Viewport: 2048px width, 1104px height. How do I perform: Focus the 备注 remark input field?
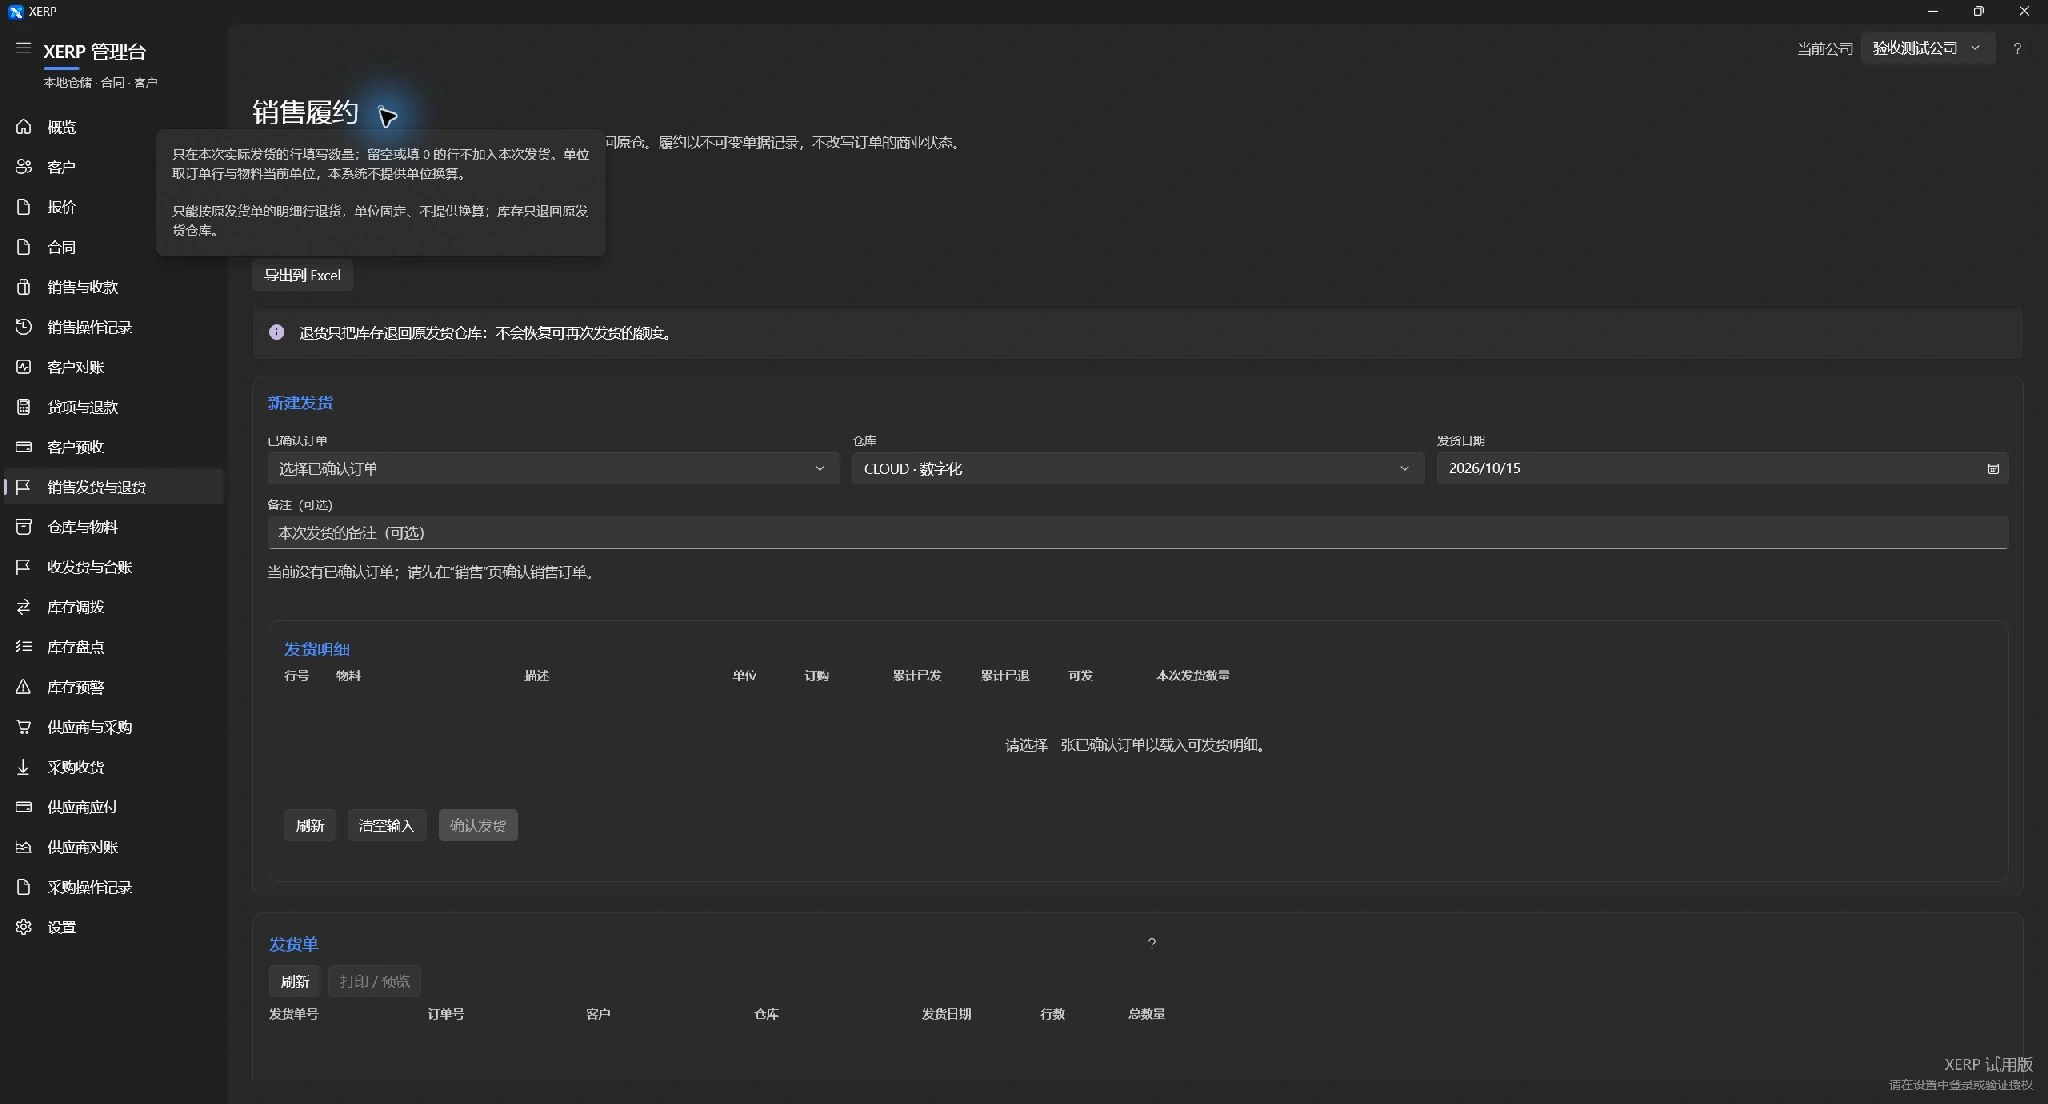(1138, 533)
